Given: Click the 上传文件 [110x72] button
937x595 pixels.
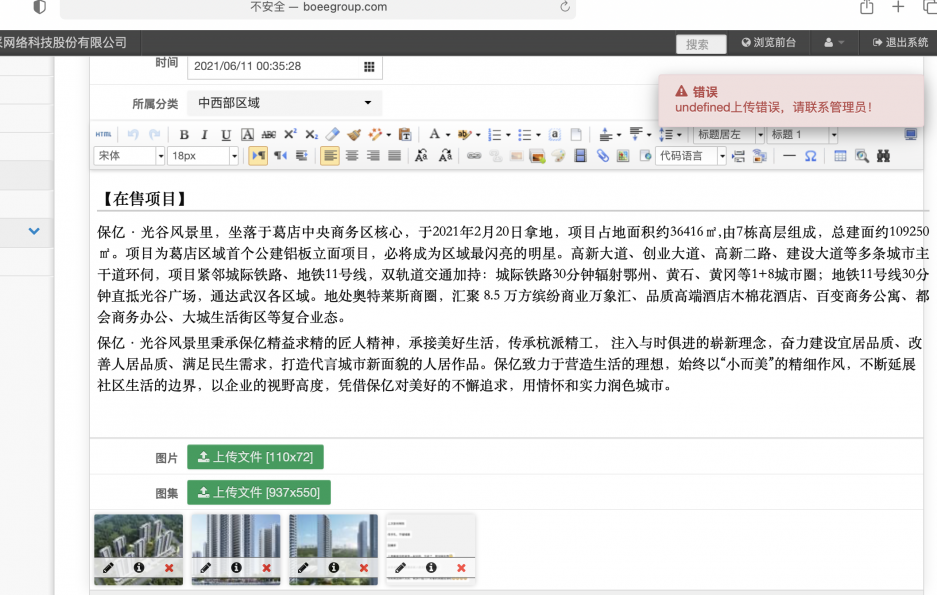Looking at the screenshot, I should coord(255,457).
